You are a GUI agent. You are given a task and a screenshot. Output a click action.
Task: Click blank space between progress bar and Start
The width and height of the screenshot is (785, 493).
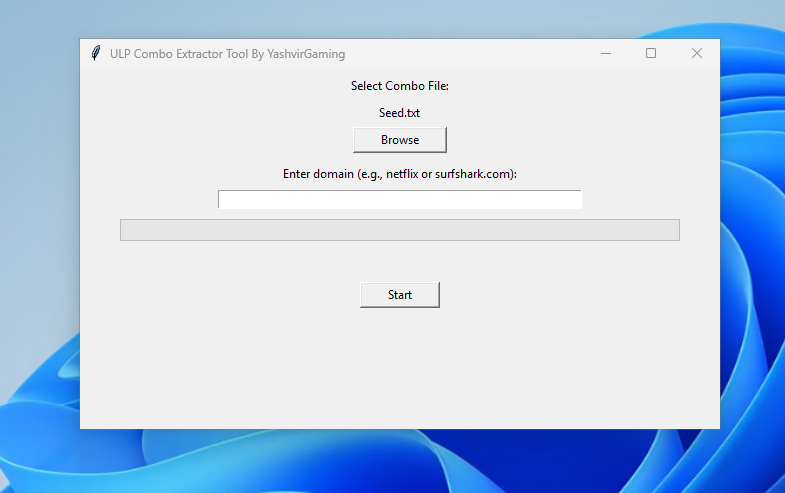pos(400,261)
